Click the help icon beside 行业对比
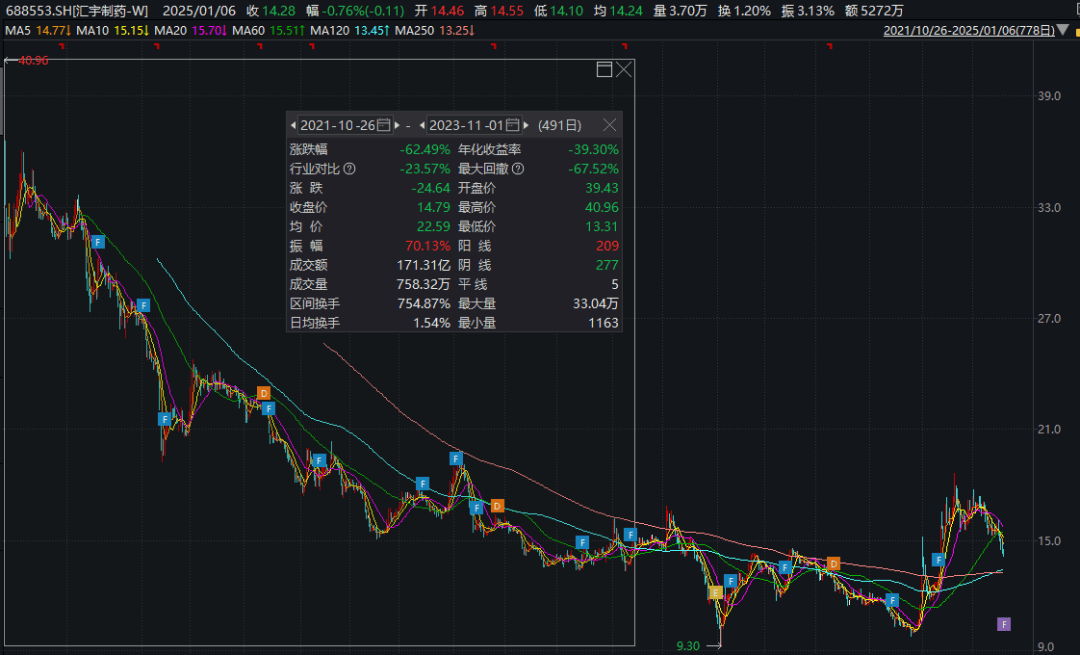 pos(349,169)
